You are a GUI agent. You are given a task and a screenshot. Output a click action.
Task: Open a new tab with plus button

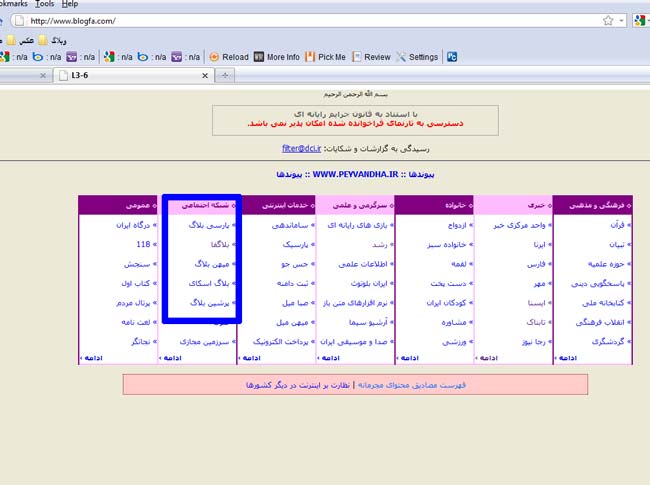pyautogui.click(x=225, y=75)
